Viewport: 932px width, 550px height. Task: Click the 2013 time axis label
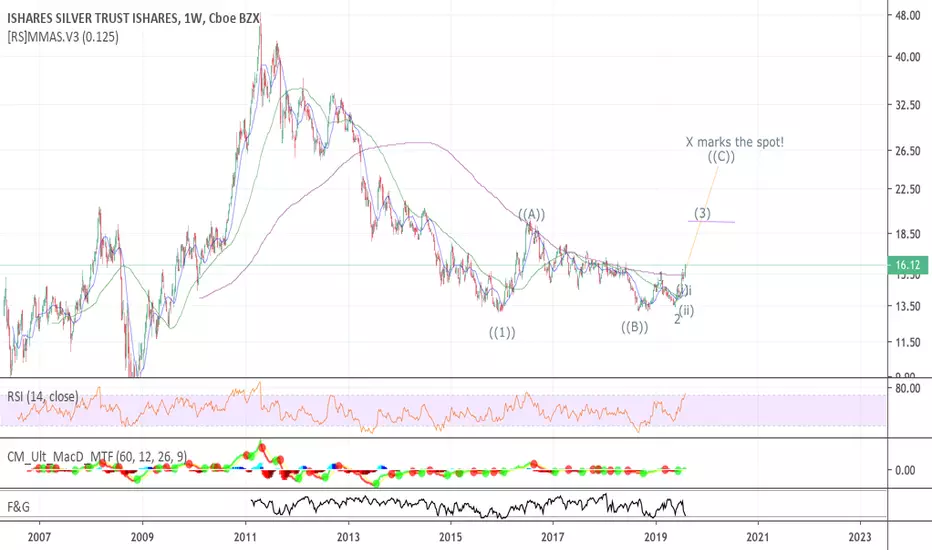click(x=348, y=538)
